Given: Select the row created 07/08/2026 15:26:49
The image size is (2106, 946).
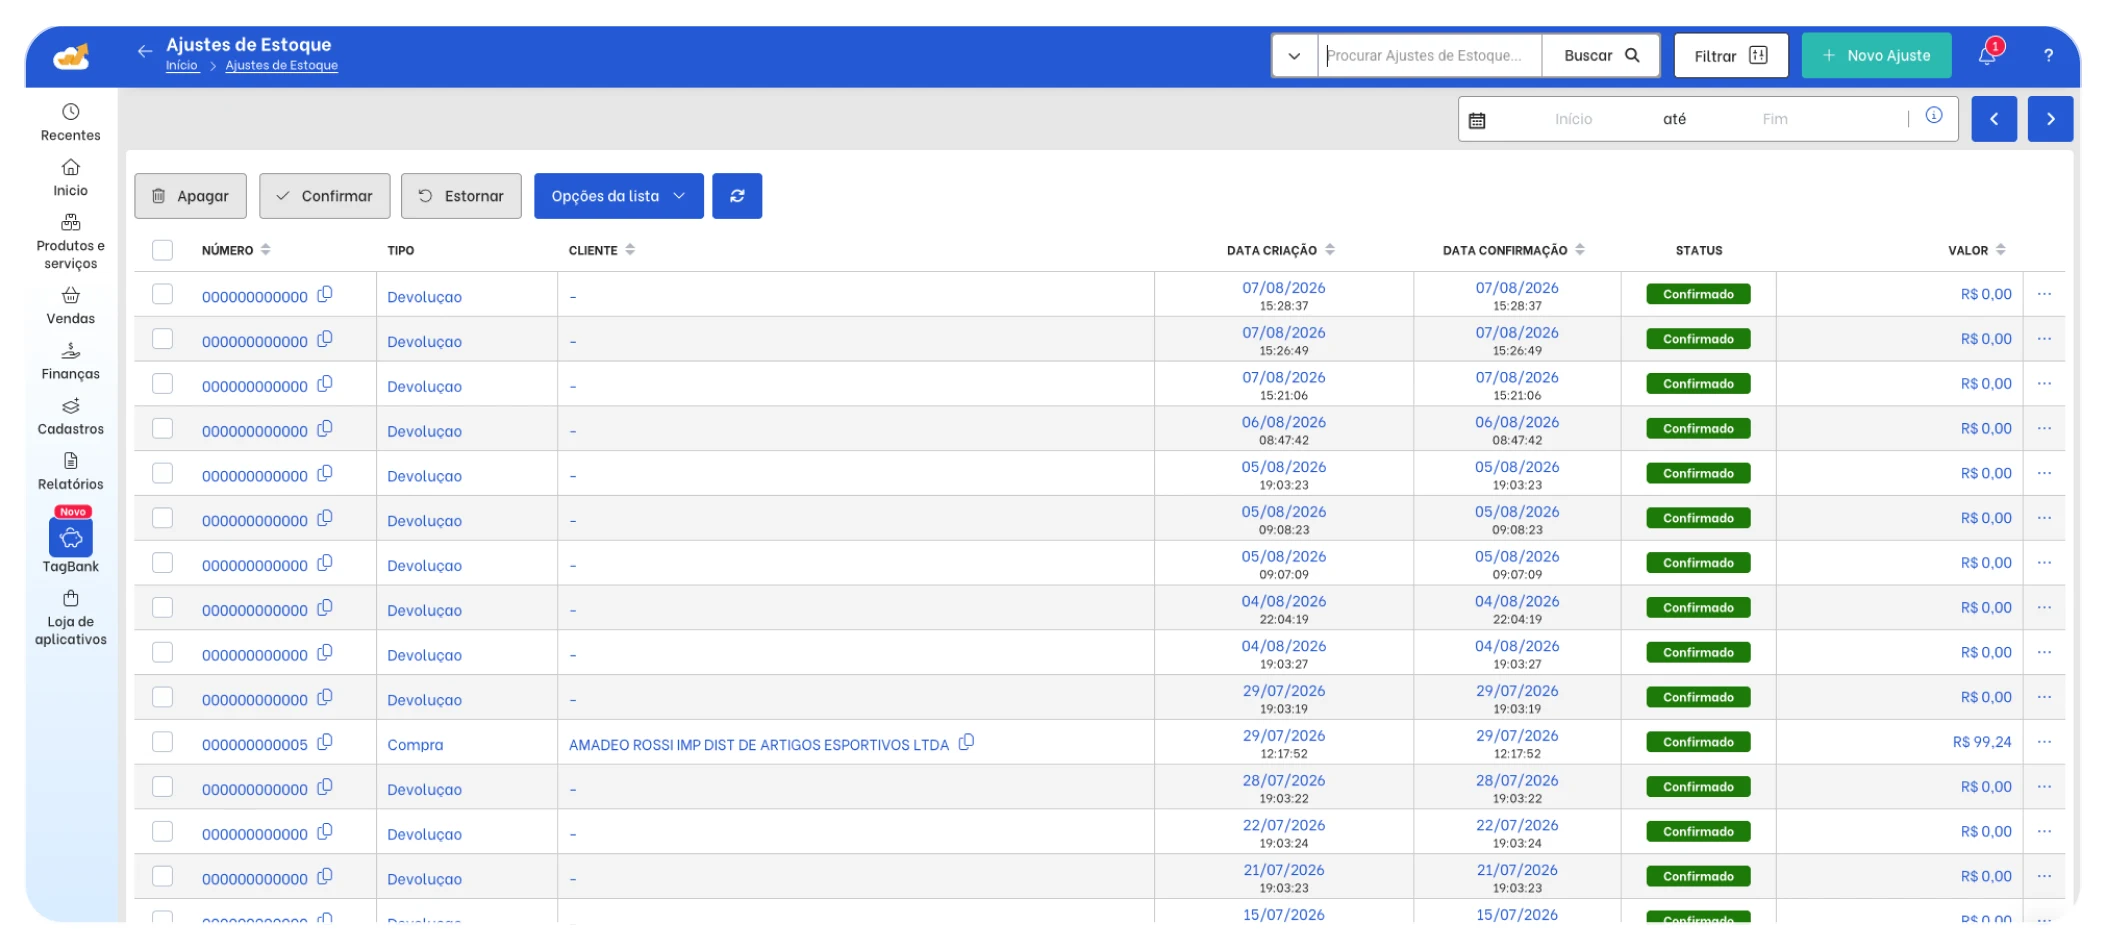Looking at the screenshot, I should (162, 339).
